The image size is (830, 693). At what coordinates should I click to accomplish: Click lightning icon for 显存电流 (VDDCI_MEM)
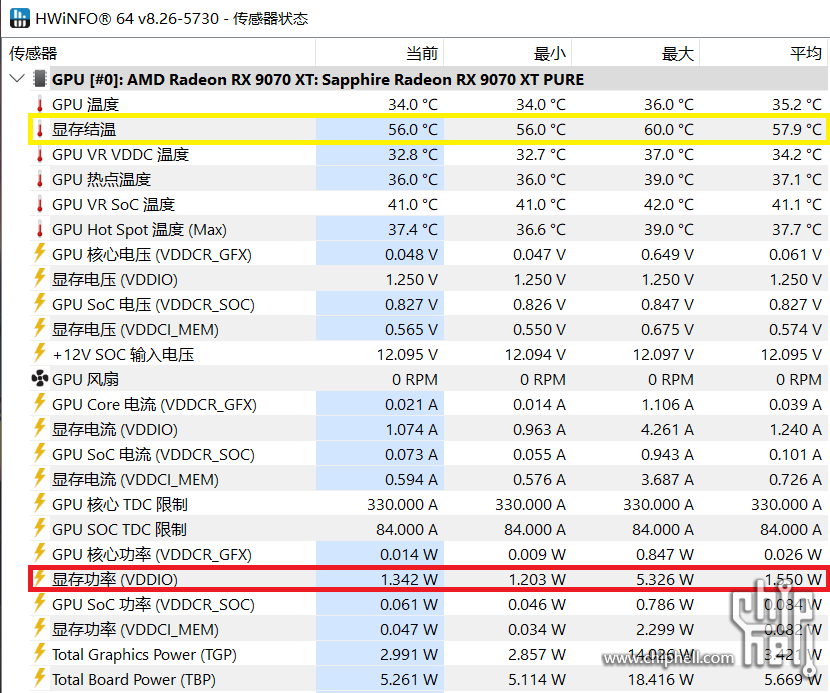click(39, 478)
